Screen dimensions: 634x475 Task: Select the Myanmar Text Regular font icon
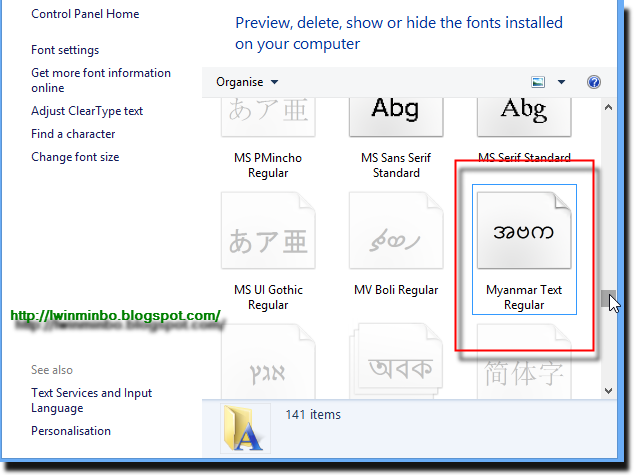[x=524, y=230]
